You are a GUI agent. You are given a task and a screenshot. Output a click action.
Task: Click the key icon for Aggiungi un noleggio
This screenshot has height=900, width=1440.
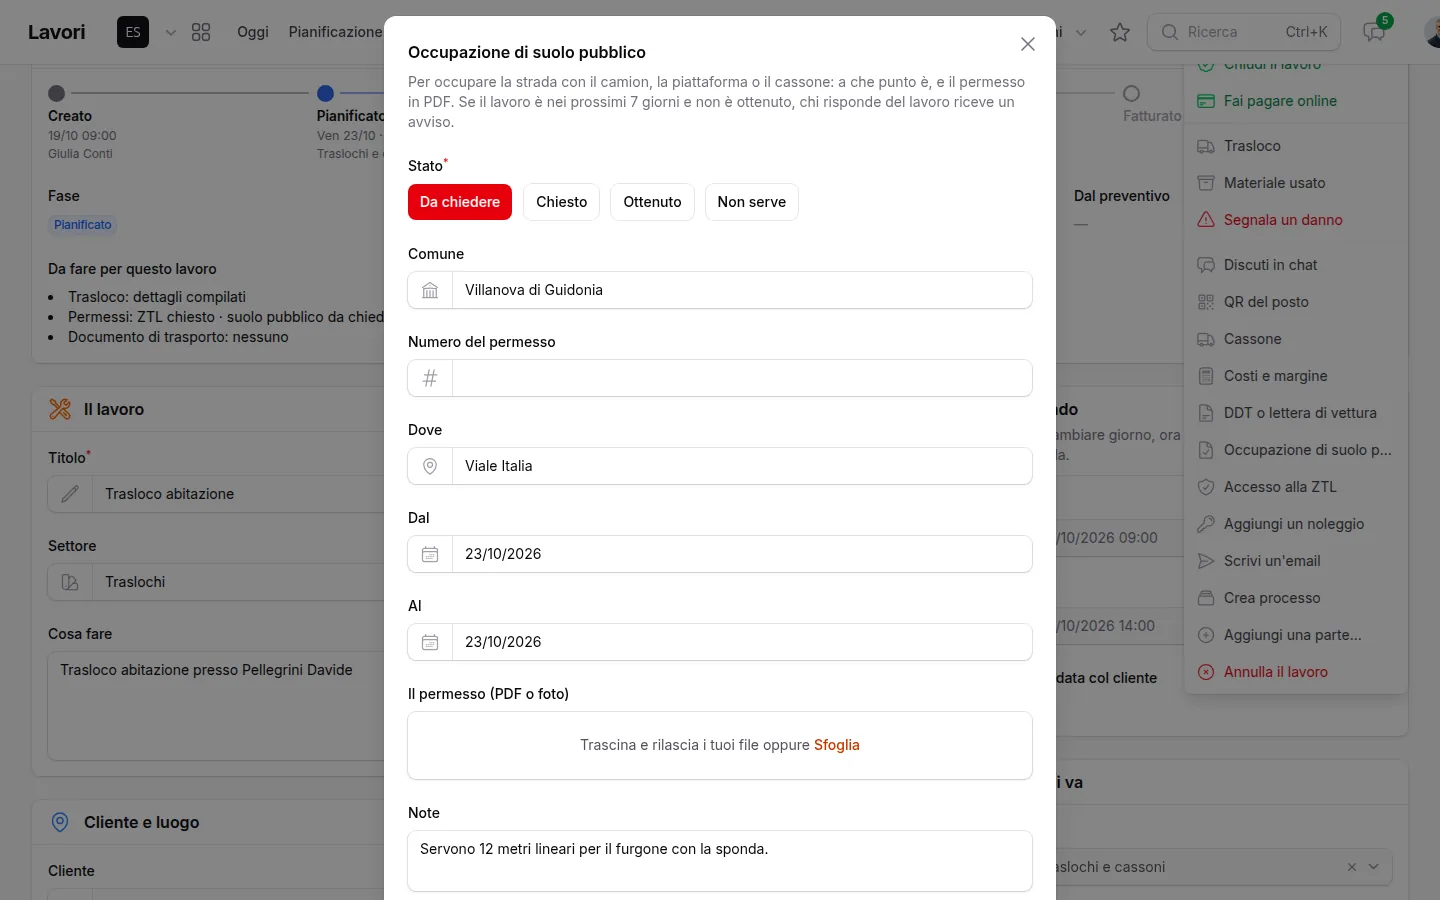(x=1206, y=524)
